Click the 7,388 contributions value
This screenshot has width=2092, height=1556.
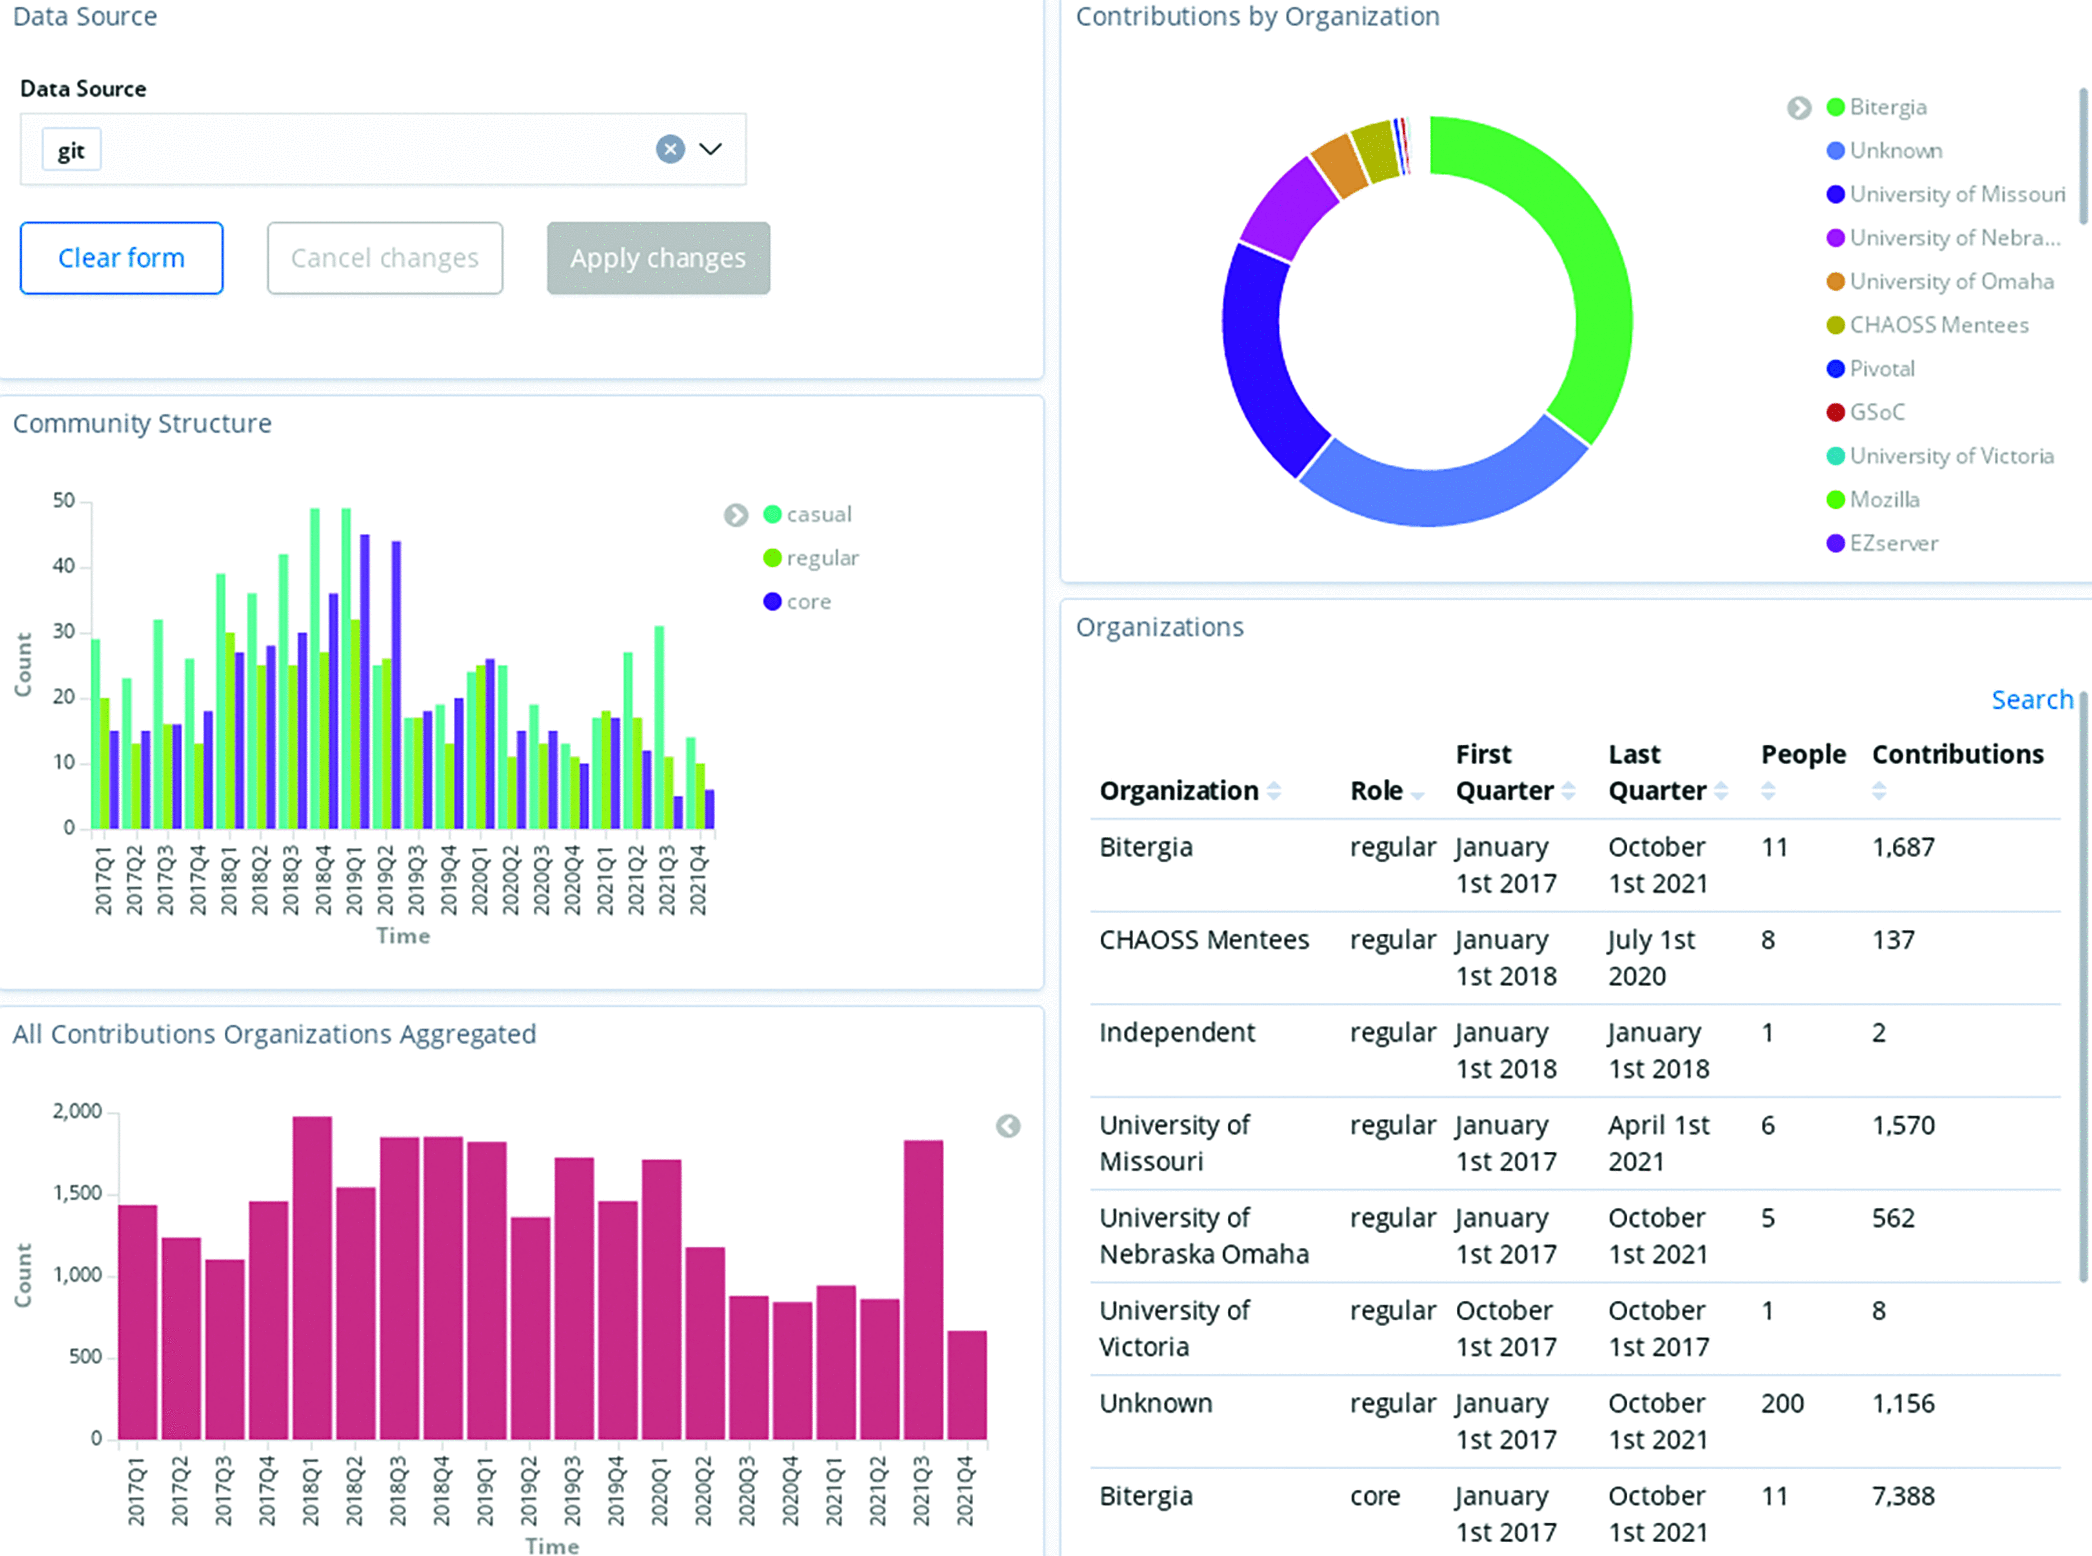tap(1903, 1496)
